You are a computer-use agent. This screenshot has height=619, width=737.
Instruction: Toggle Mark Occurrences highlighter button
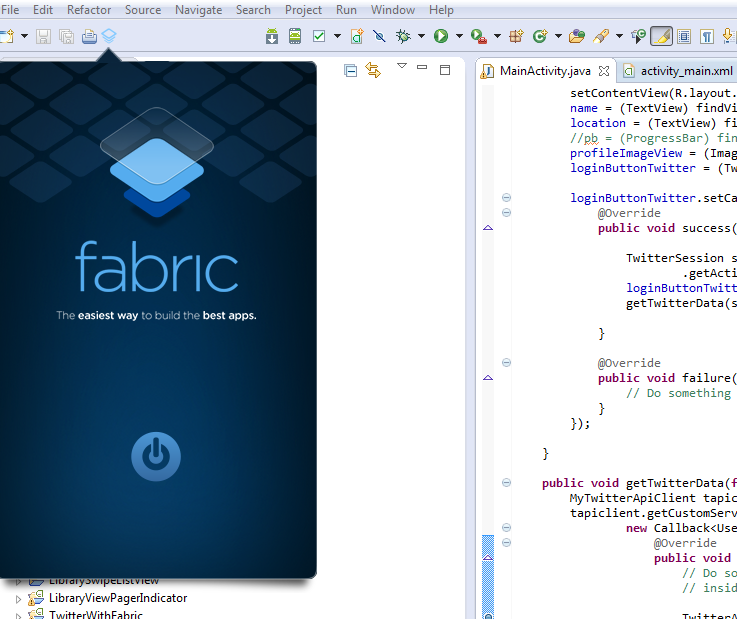coord(660,36)
